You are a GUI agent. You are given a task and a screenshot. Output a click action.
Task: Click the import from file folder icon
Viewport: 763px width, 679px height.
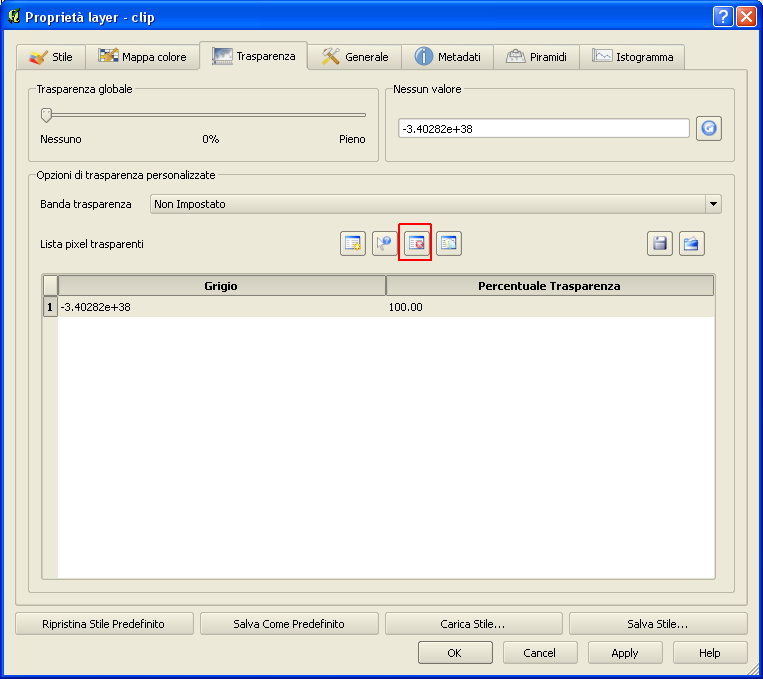coord(692,243)
